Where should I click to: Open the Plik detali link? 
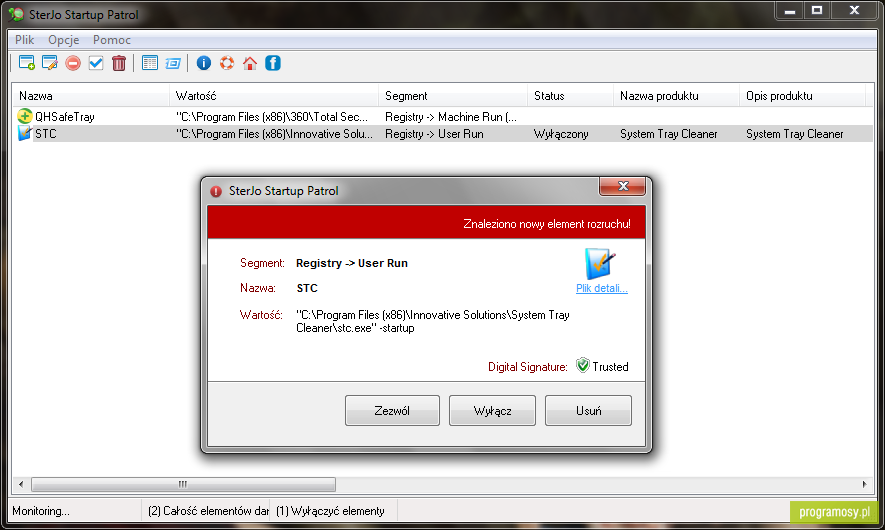click(x=602, y=288)
